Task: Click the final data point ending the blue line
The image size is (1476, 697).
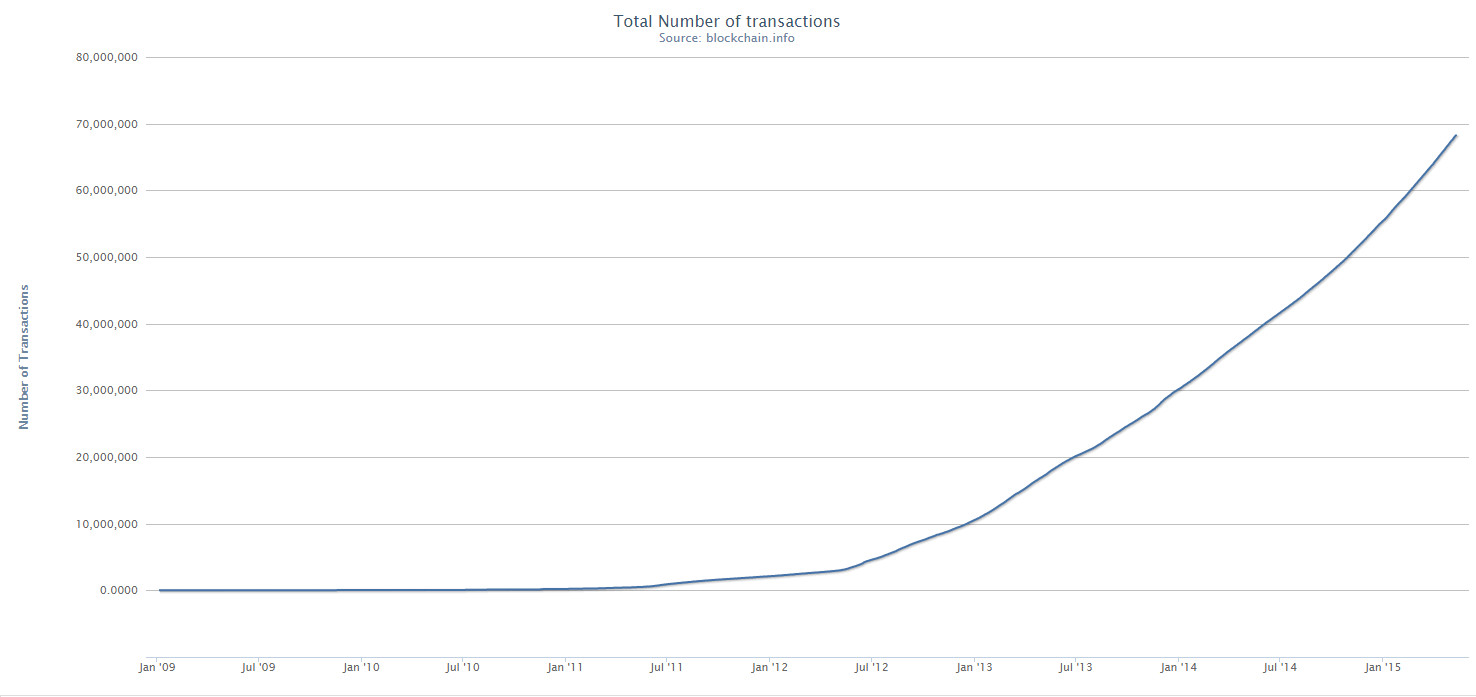Action: [x=1455, y=135]
